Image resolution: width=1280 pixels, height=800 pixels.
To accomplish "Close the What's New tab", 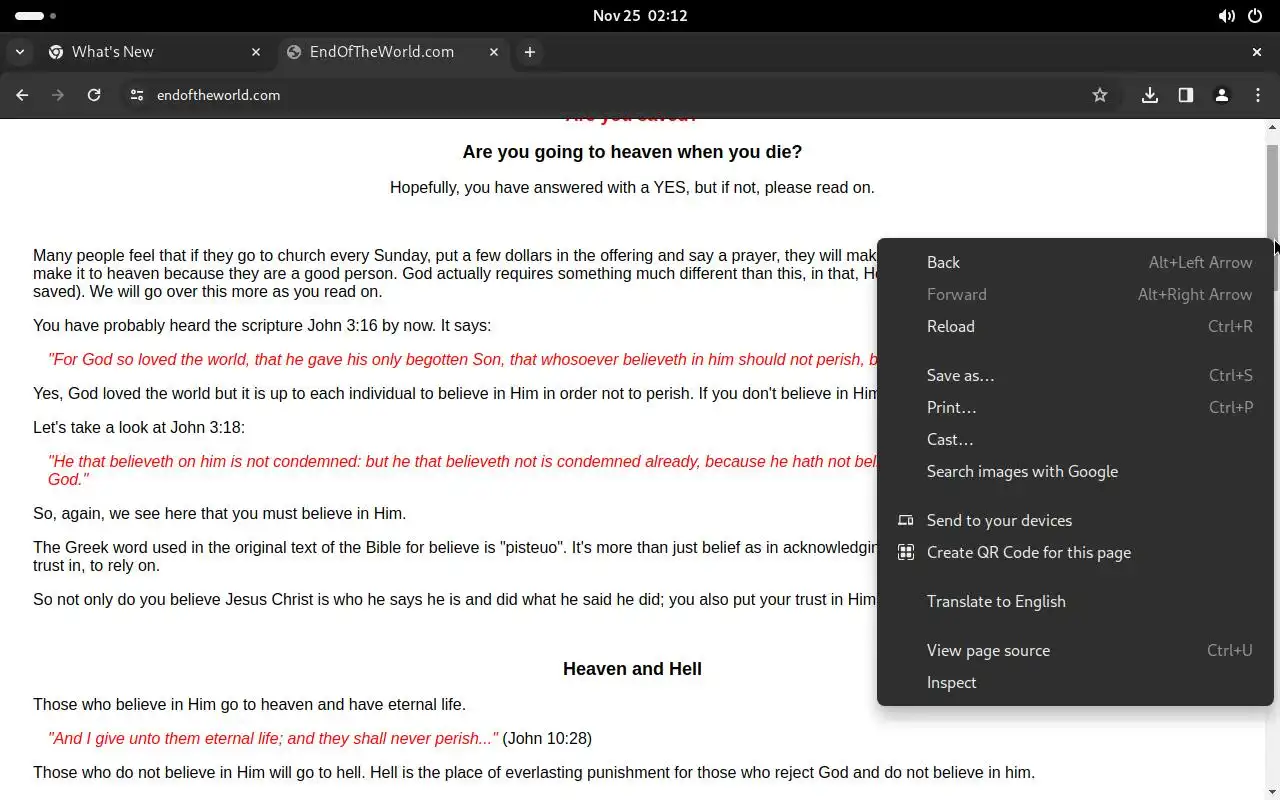I will [256, 52].
